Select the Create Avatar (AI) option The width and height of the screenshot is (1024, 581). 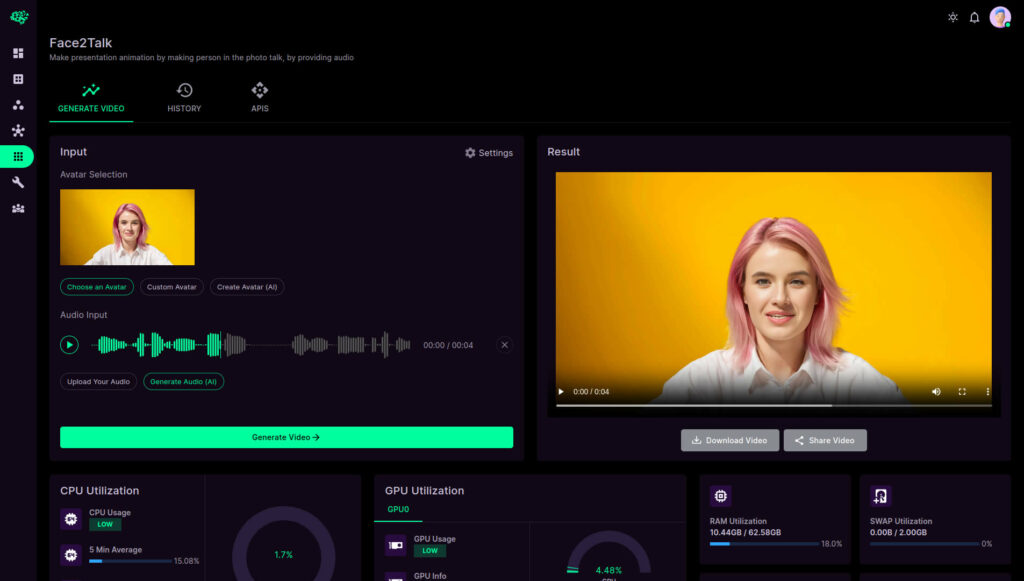click(x=247, y=287)
